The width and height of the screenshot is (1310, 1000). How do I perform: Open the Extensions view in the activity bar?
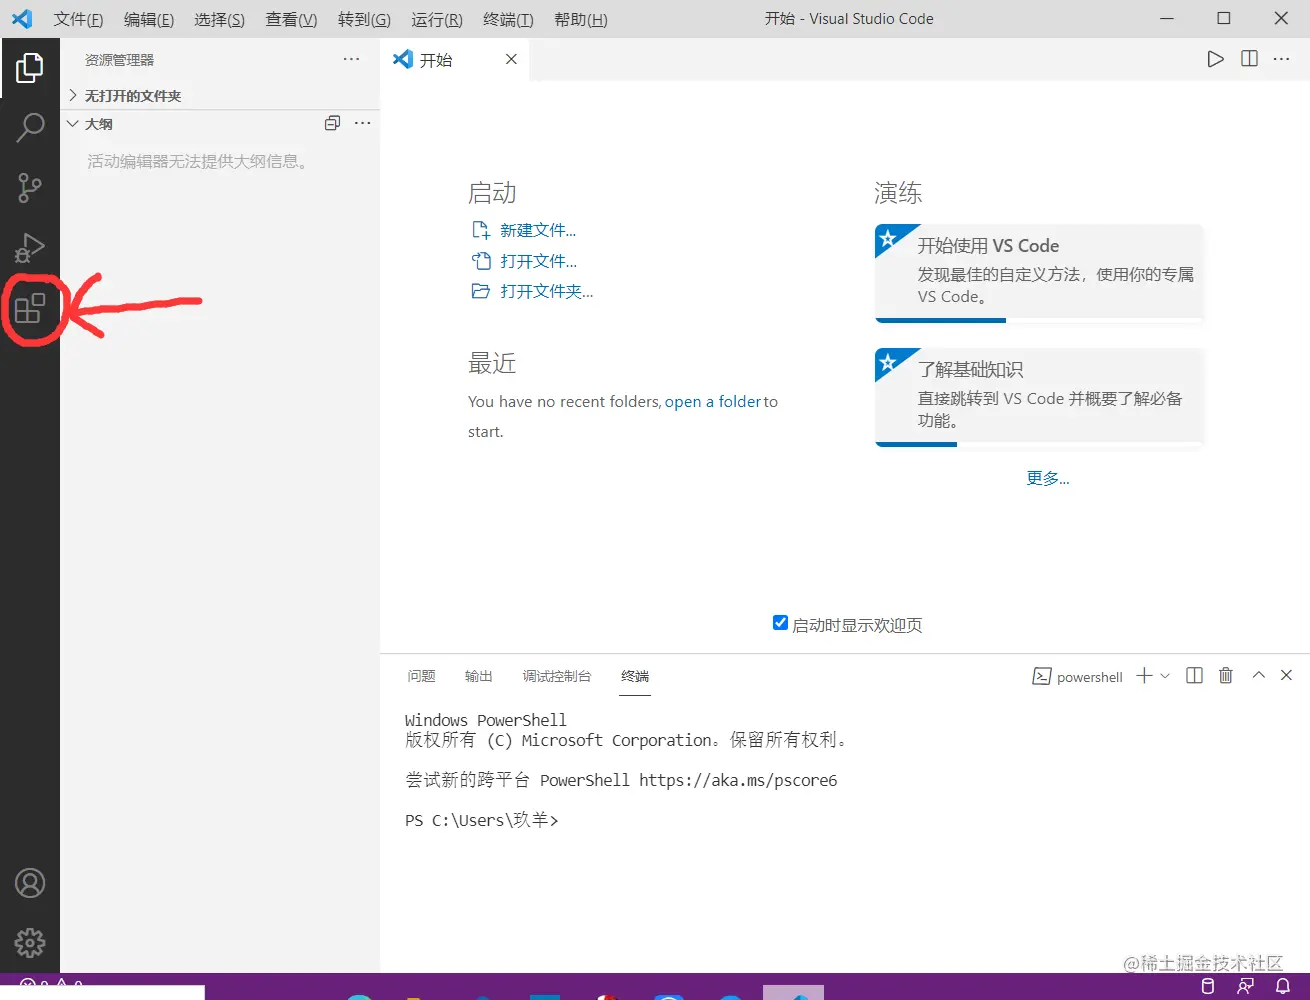click(30, 308)
